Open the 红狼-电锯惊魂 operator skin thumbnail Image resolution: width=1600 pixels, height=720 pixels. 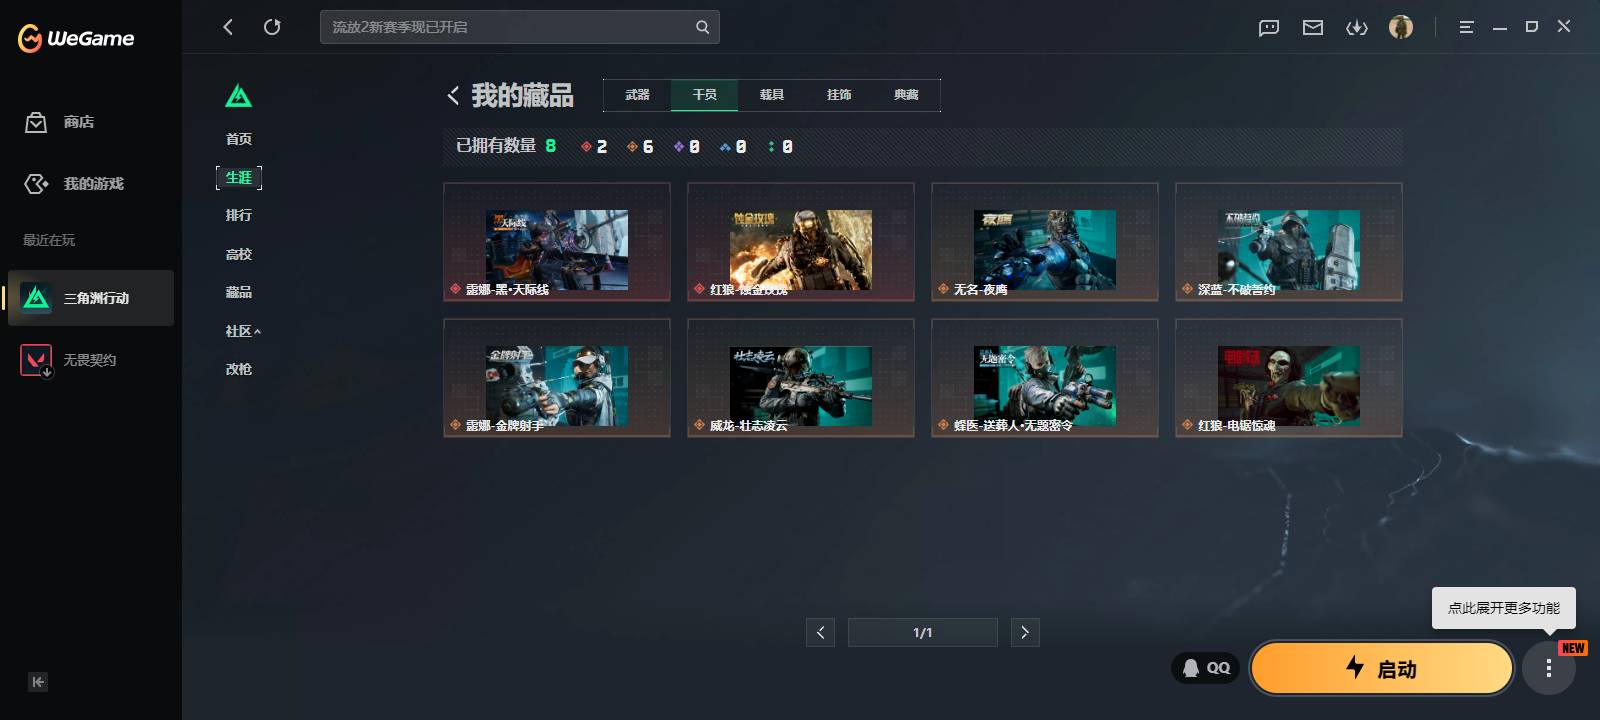click(1288, 378)
